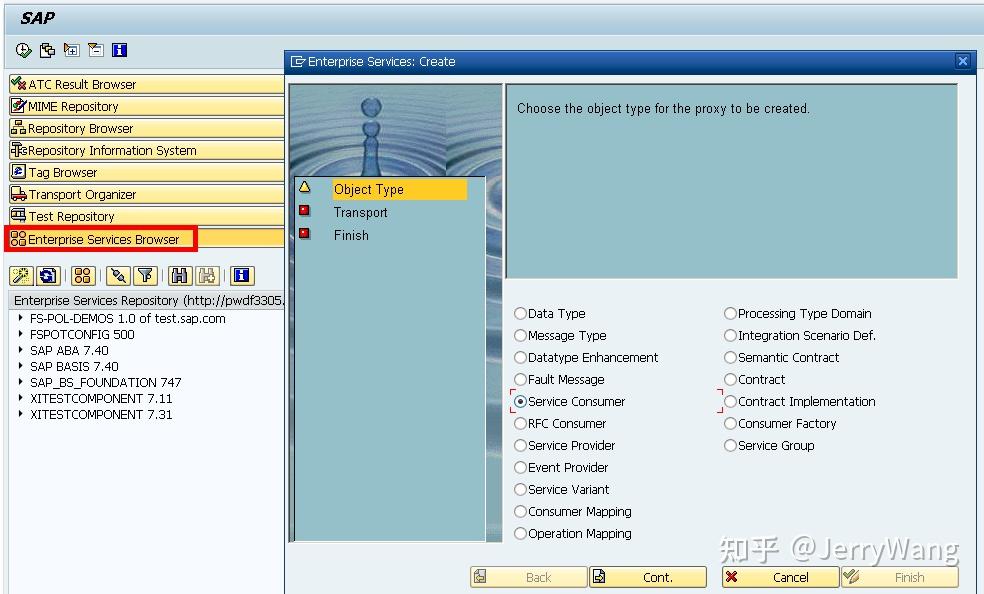Click the clock/history icon in the top toolbar
This screenshot has width=984, height=594.
[x=22, y=49]
